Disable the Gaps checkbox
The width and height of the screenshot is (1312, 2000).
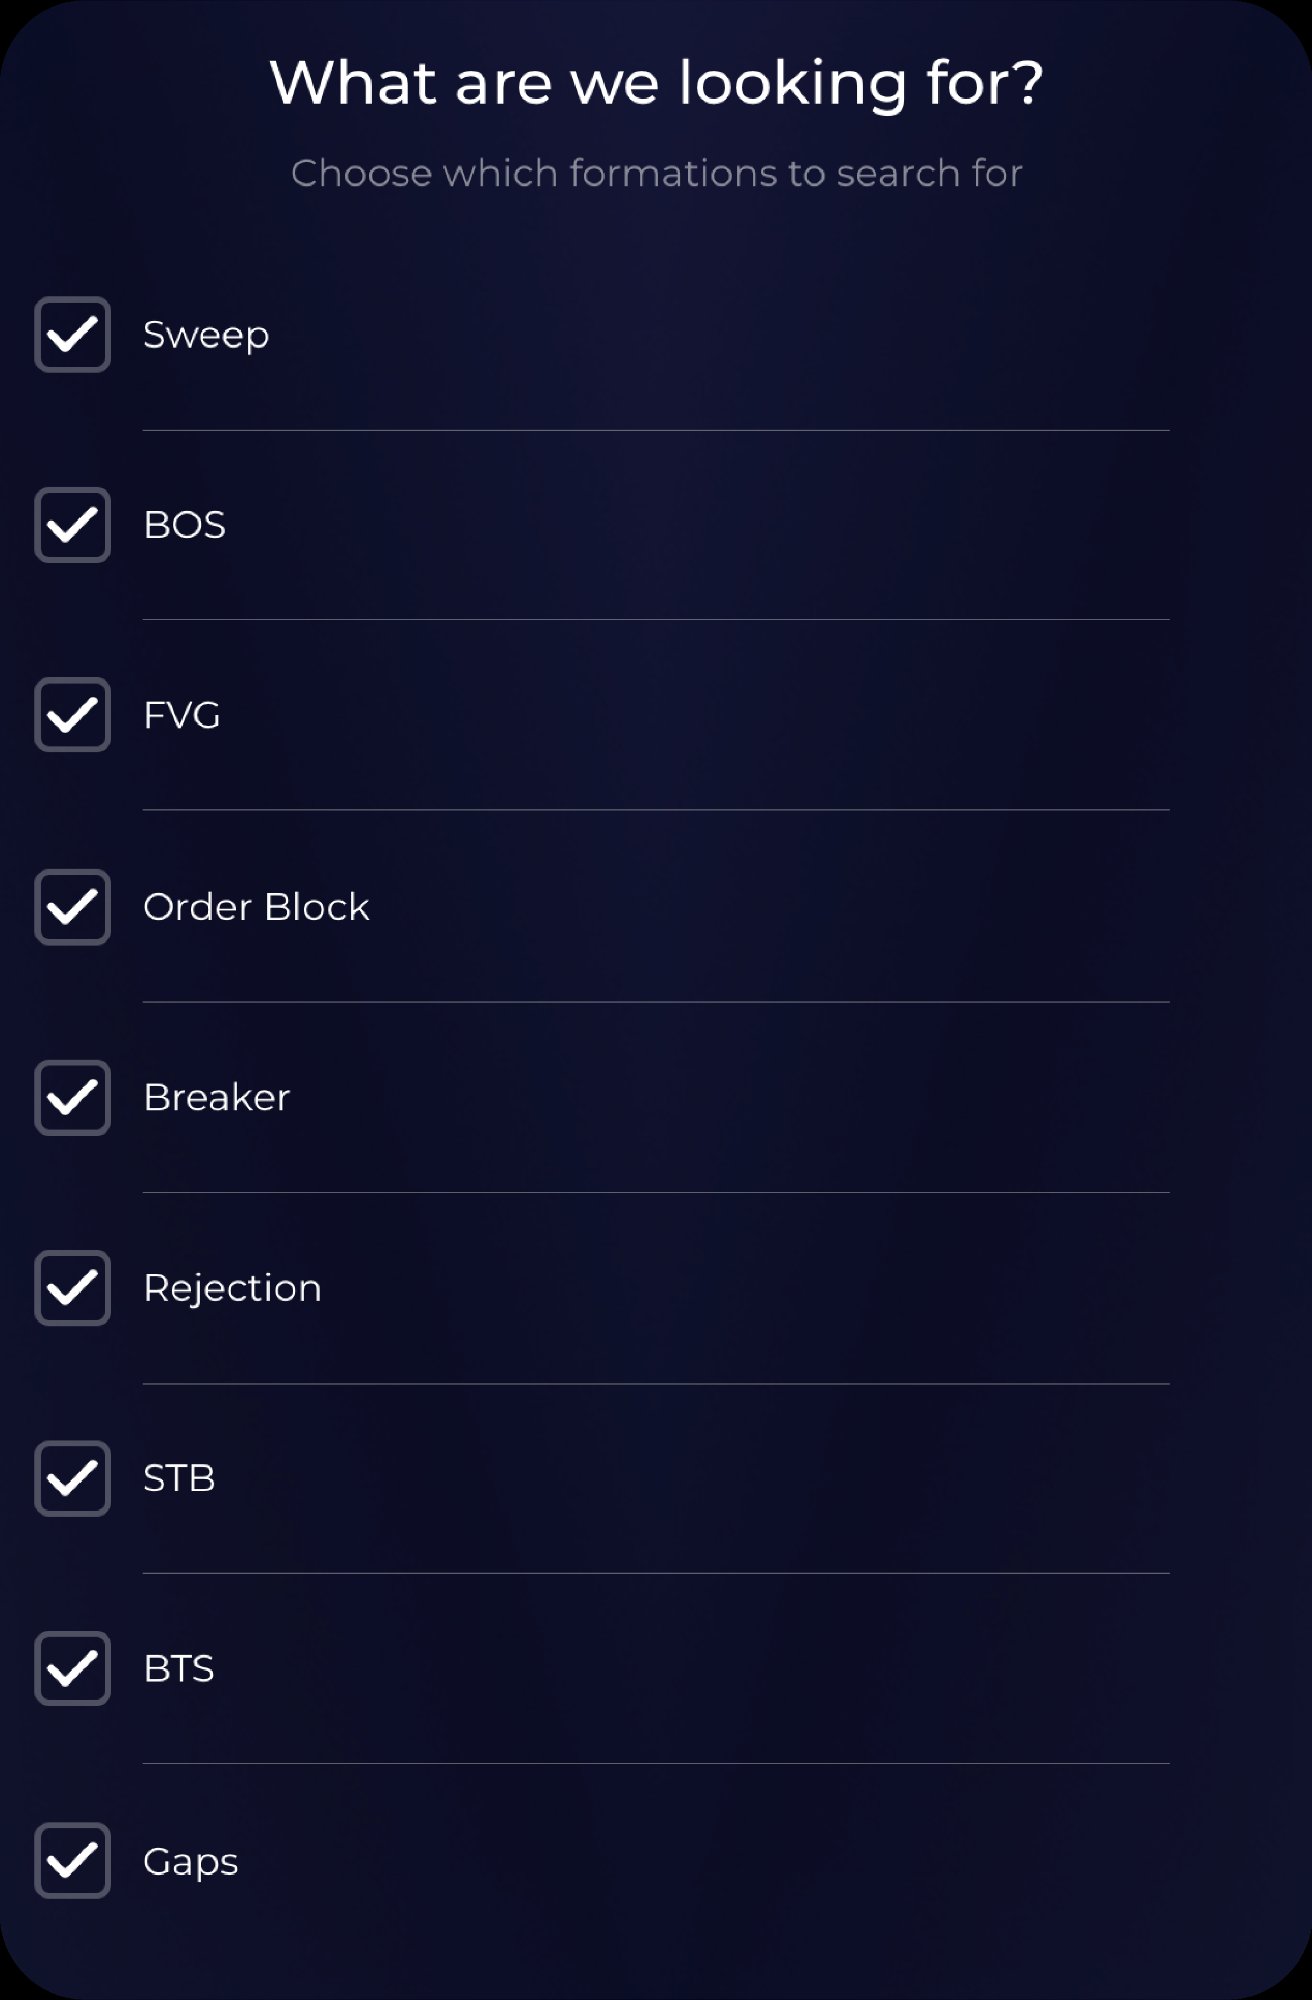pyautogui.click(x=72, y=1861)
